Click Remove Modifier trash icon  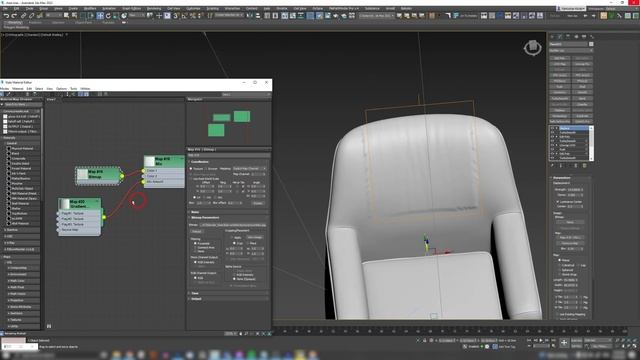click(576, 165)
